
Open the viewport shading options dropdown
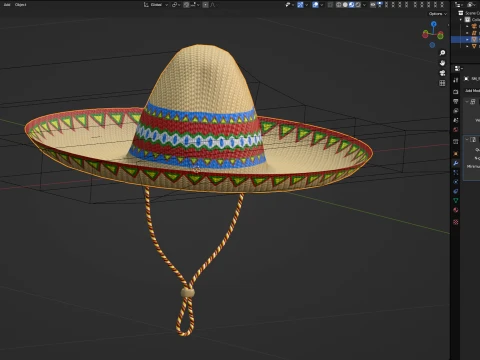coord(364,5)
